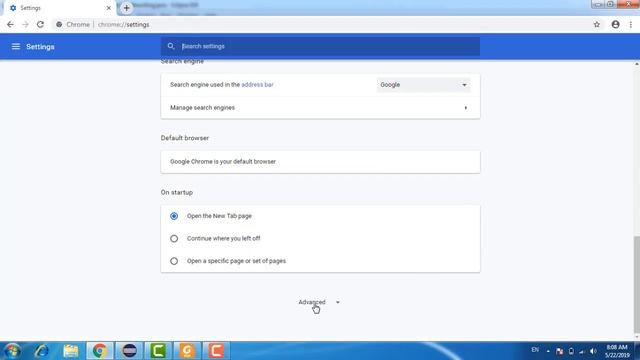Click the scrollbar up arrow
Screen dimensions: 640x360
636,64
